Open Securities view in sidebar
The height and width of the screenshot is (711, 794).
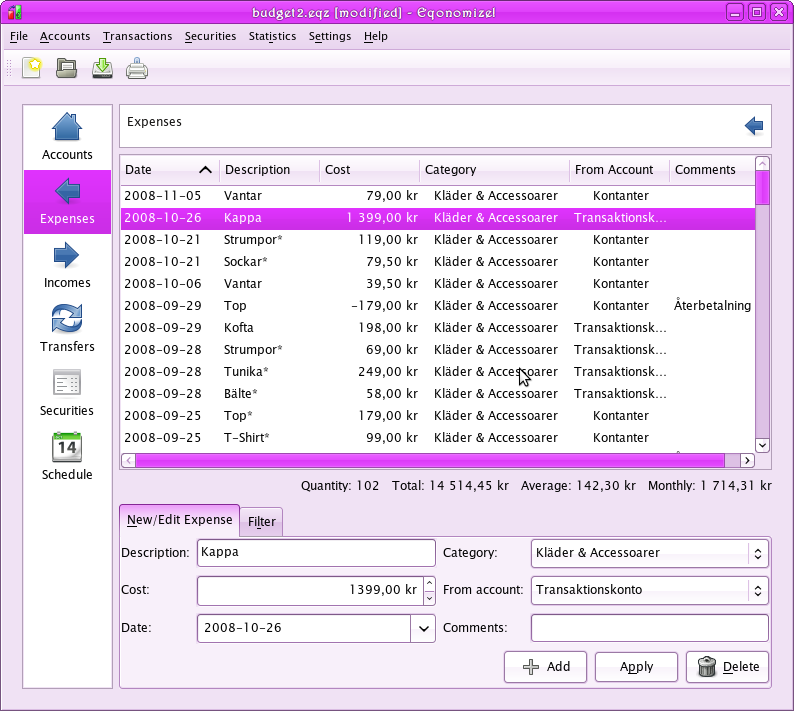pos(67,393)
